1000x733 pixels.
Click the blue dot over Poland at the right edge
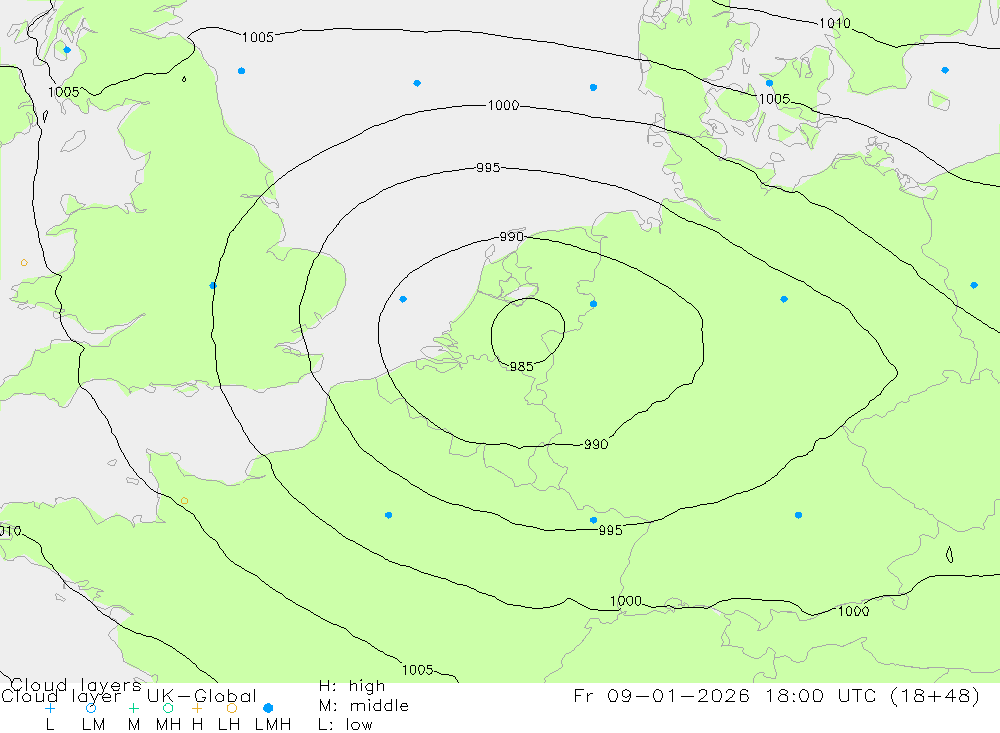click(x=974, y=285)
